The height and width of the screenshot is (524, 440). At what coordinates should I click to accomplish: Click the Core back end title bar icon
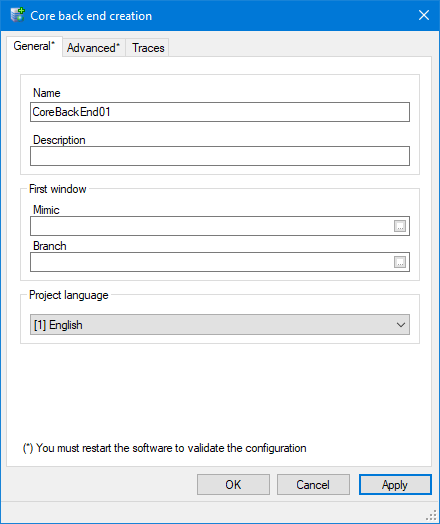point(17,15)
